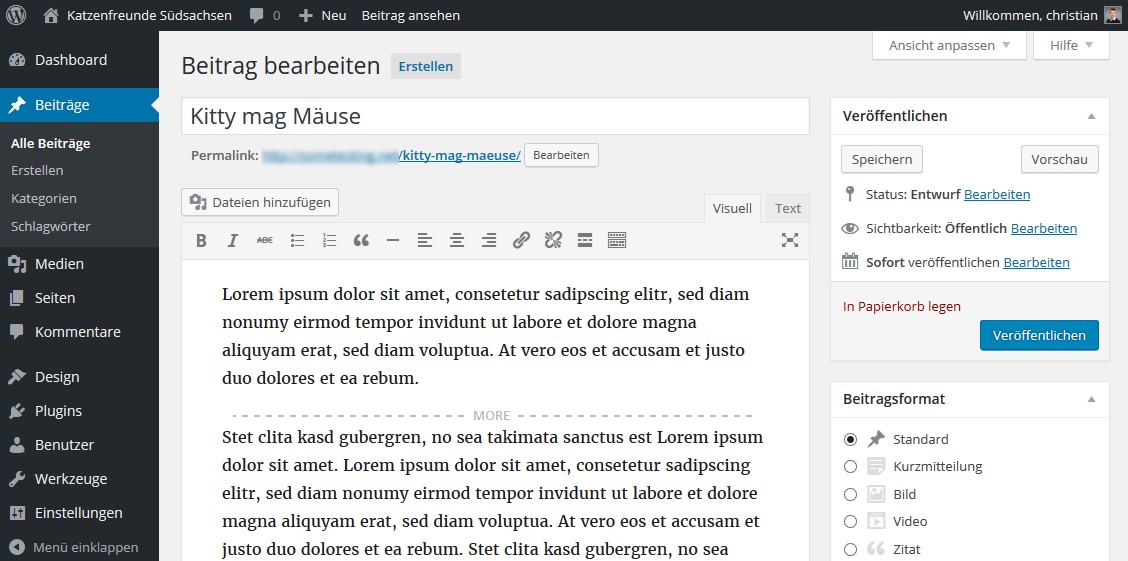Insert Read More tag icon
This screenshot has width=1128, height=561.
pos(585,241)
